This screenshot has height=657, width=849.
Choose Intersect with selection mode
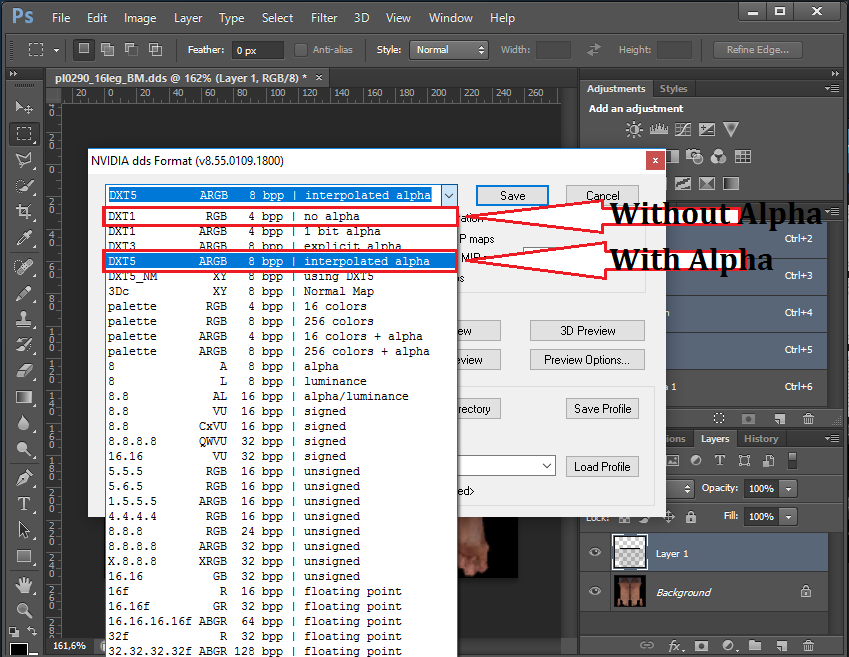tap(155, 49)
